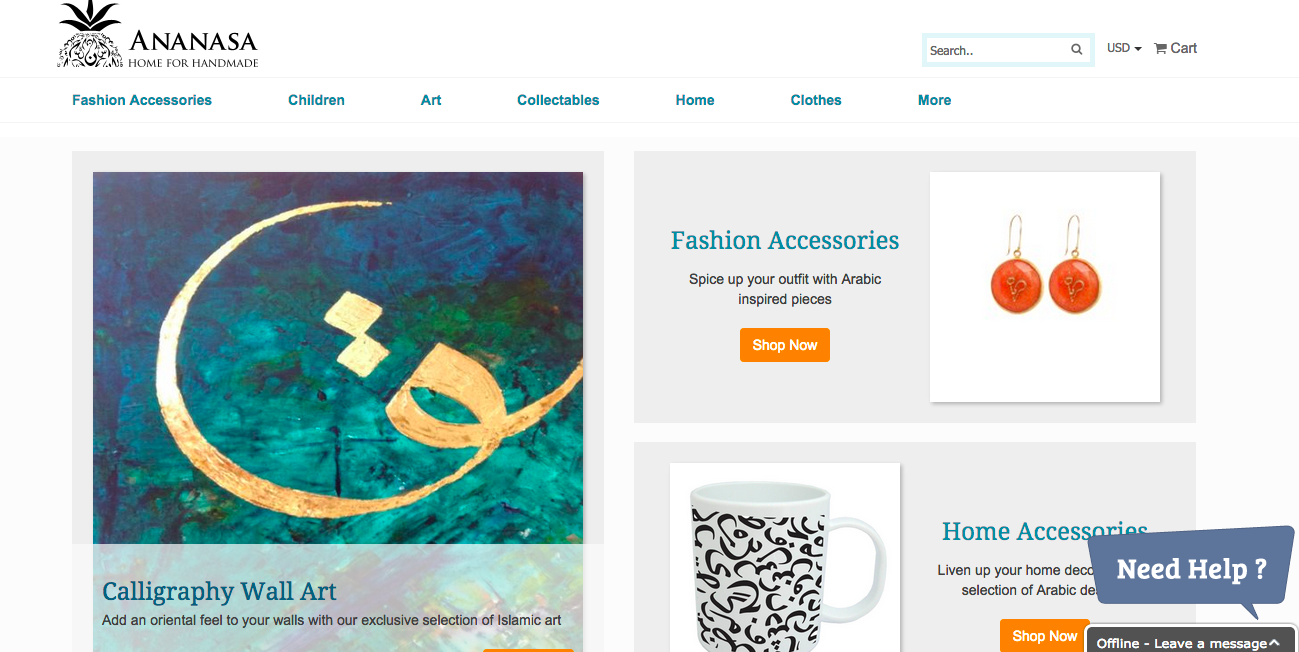Open the Fashion Accessories menu
The width and height of the screenshot is (1299, 652).
pos(142,100)
